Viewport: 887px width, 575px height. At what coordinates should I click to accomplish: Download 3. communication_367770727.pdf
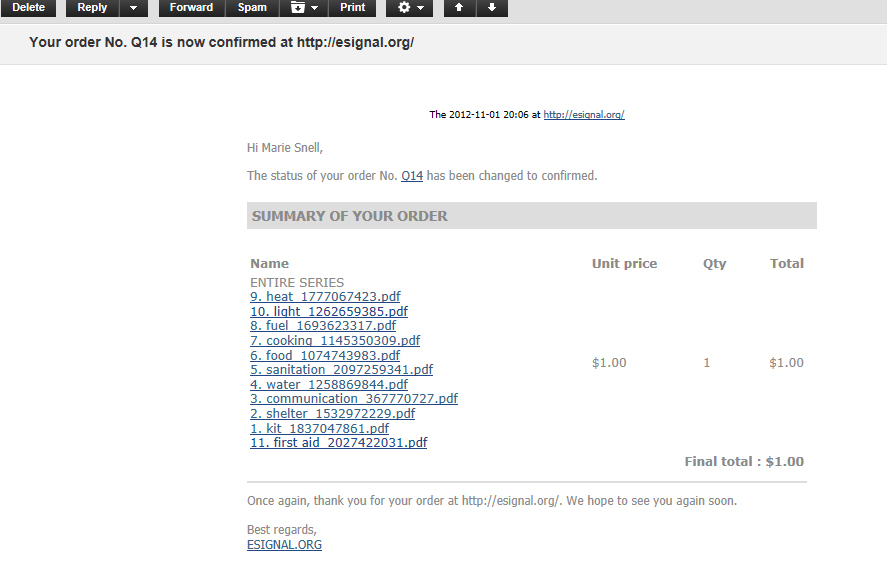[x=354, y=398]
